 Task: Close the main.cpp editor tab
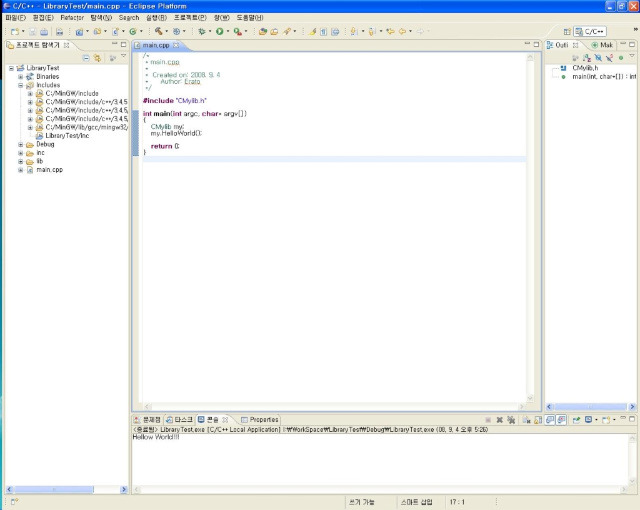click(176, 45)
